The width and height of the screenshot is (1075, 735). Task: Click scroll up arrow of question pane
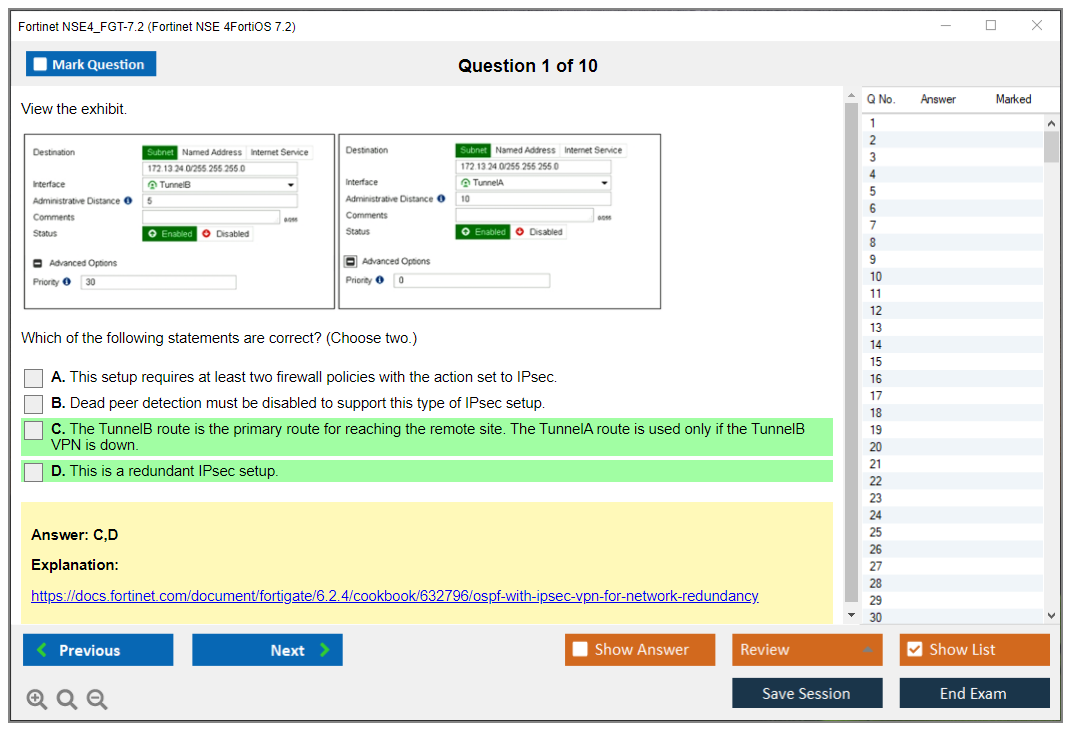point(852,96)
